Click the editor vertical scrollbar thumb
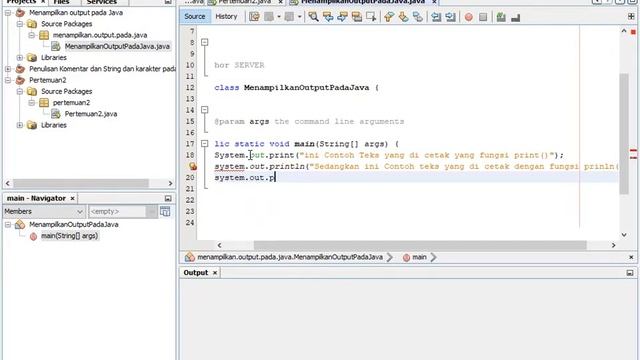 (x=624, y=134)
